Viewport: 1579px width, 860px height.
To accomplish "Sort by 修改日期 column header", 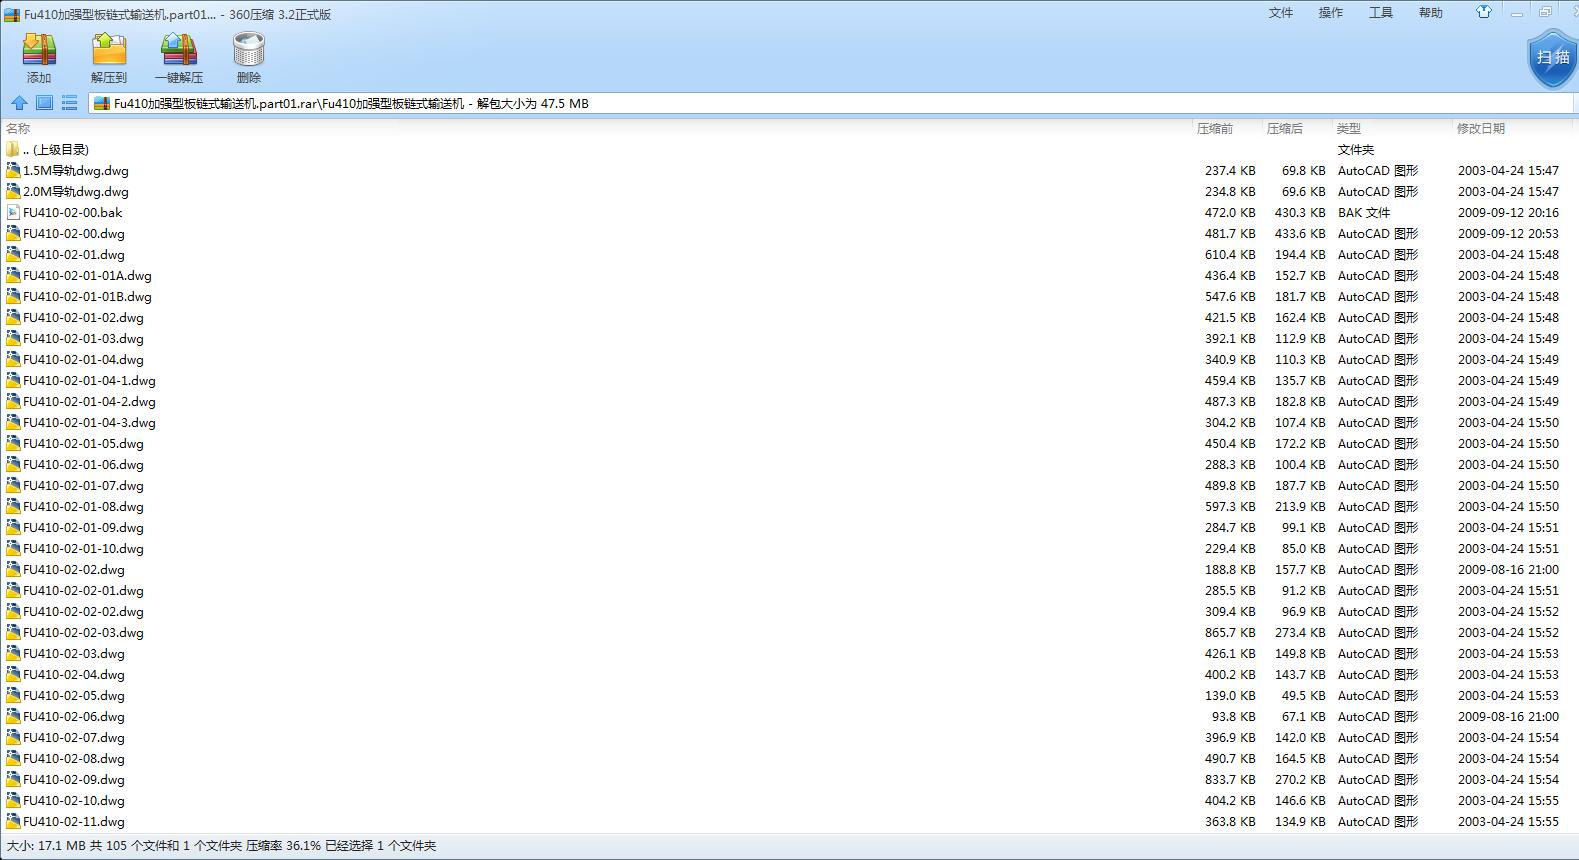I will pos(1481,128).
